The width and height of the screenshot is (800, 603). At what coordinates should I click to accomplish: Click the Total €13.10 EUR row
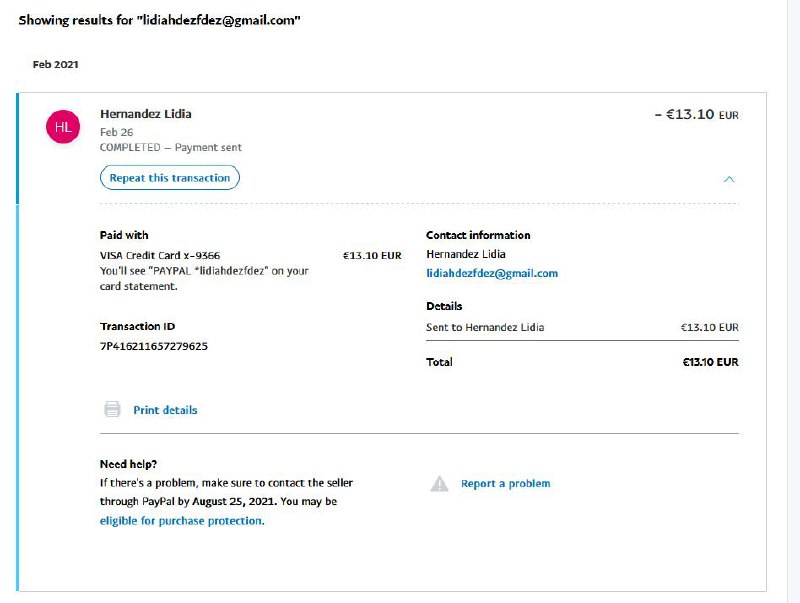pyautogui.click(x=582, y=362)
